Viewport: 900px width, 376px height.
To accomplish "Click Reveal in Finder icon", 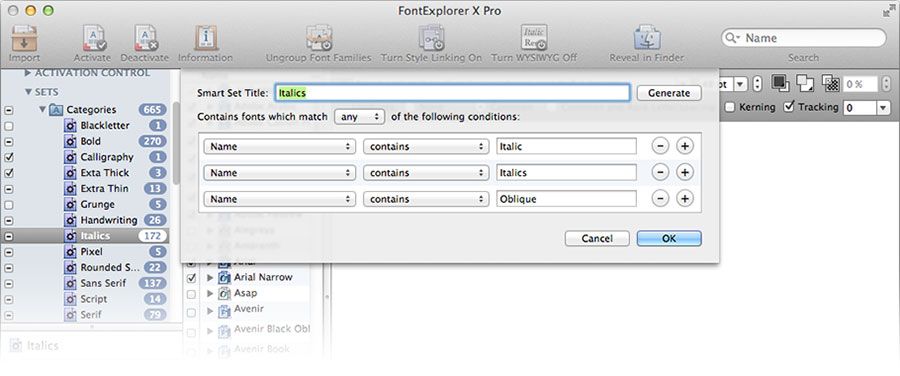I will 647,38.
